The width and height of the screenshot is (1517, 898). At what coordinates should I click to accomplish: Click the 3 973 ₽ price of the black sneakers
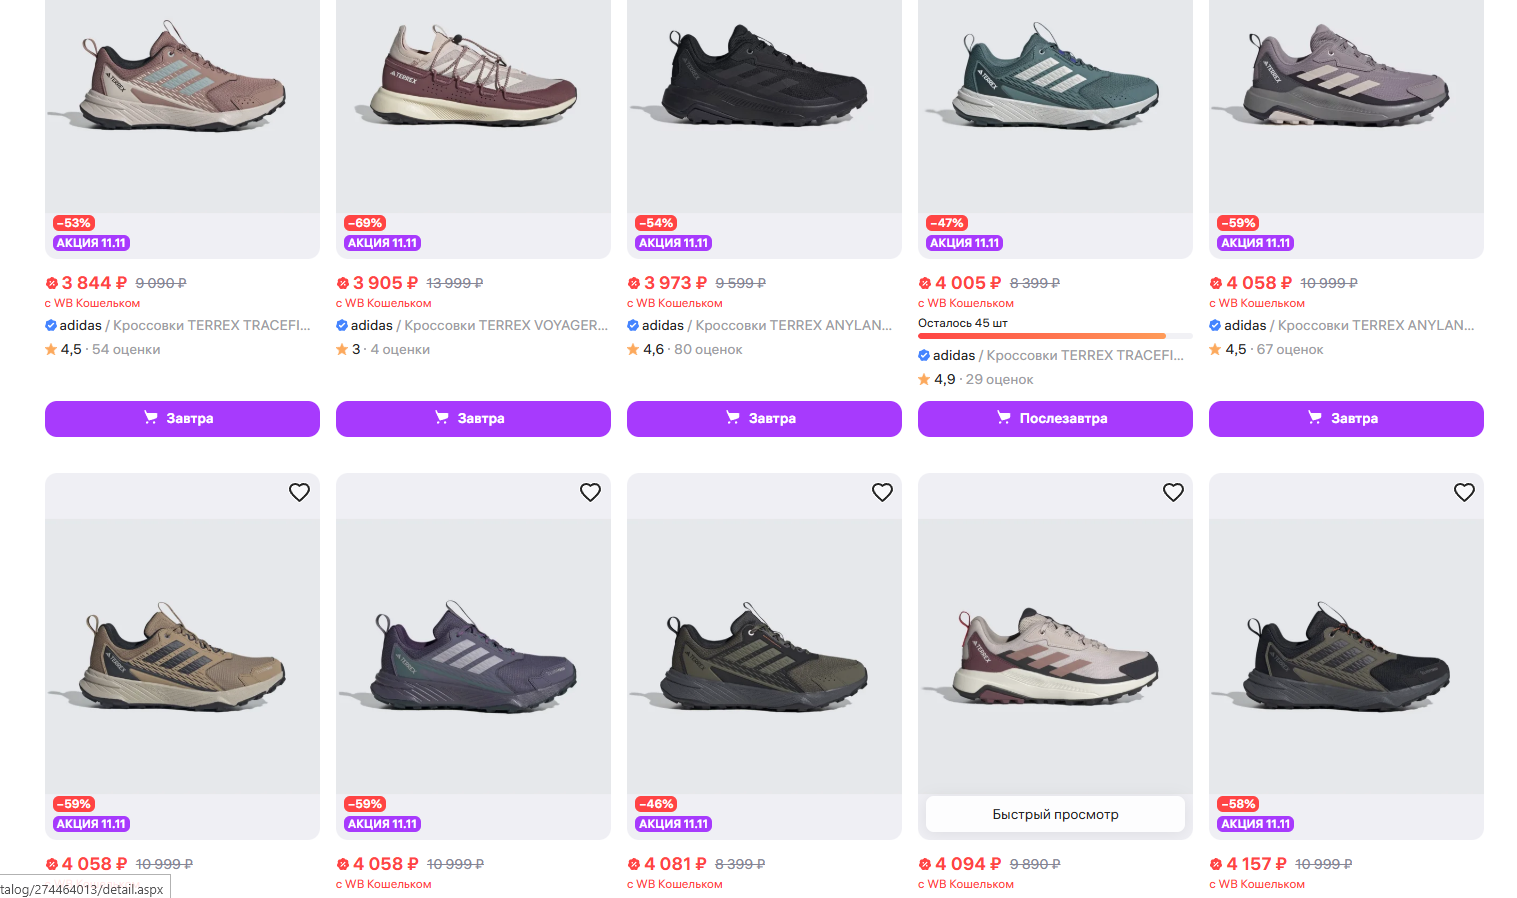674,283
